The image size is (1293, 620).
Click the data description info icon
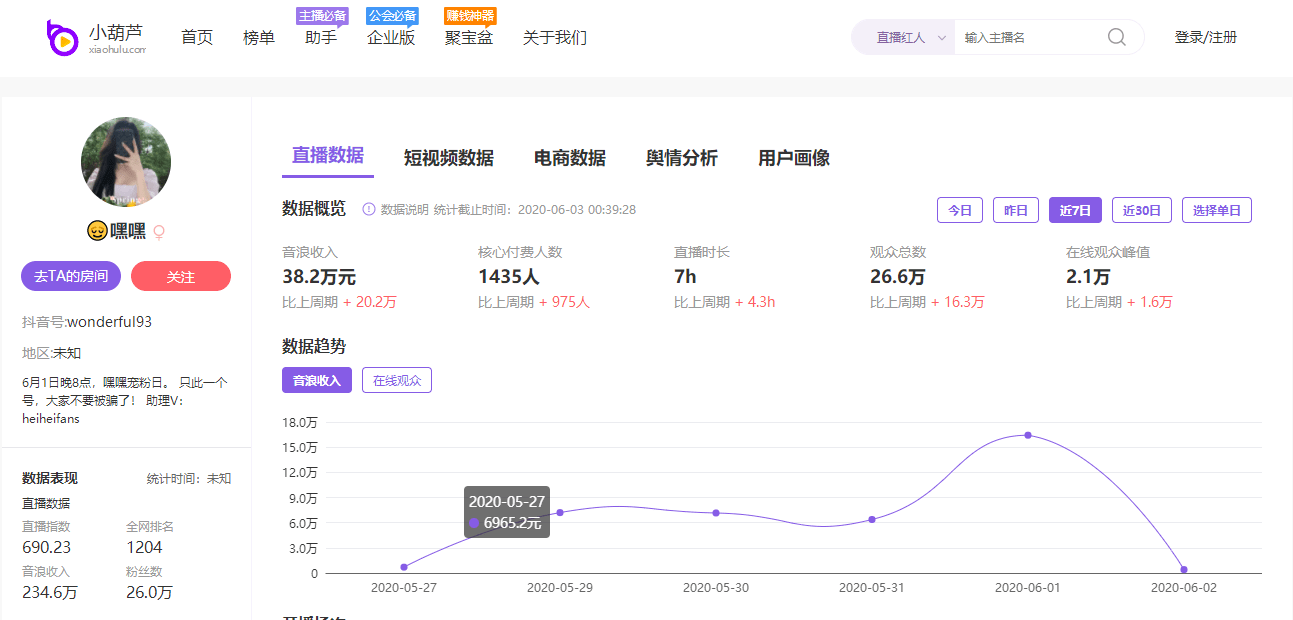pyautogui.click(x=369, y=210)
